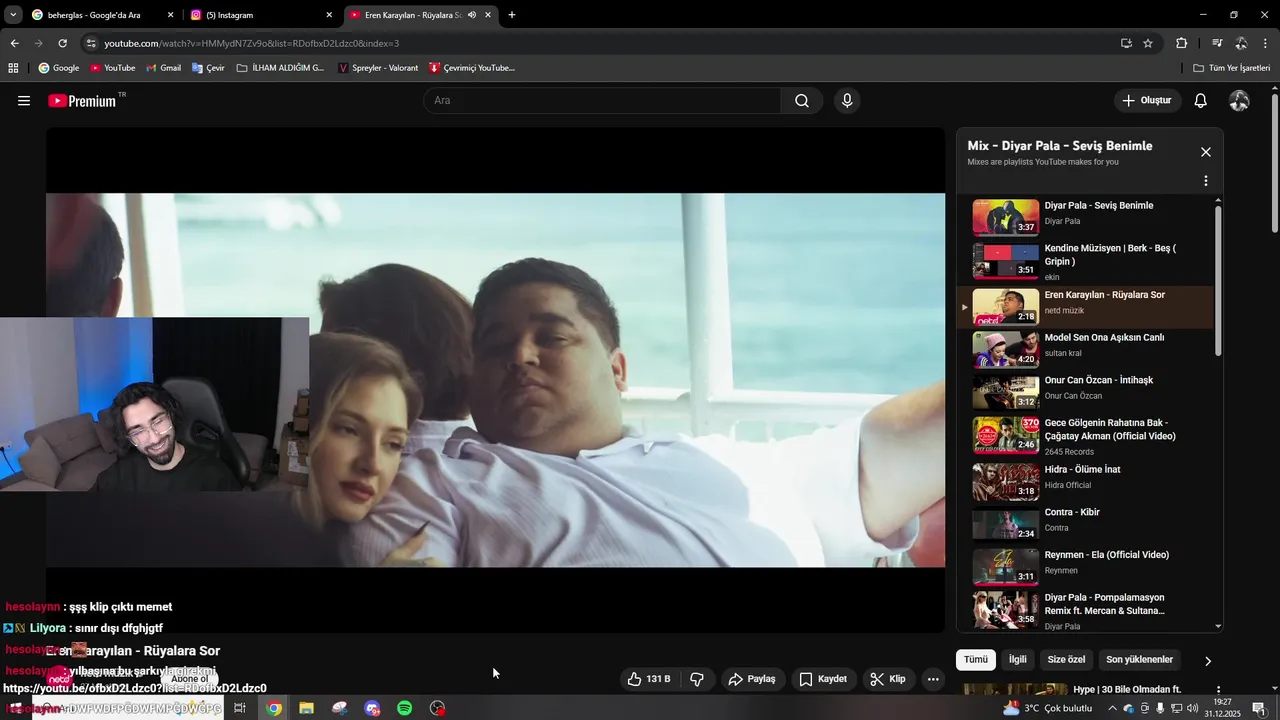The image size is (1280, 720).
Task: Open Chrome apps grid shortcut
Action: click(x=13, y=68)
